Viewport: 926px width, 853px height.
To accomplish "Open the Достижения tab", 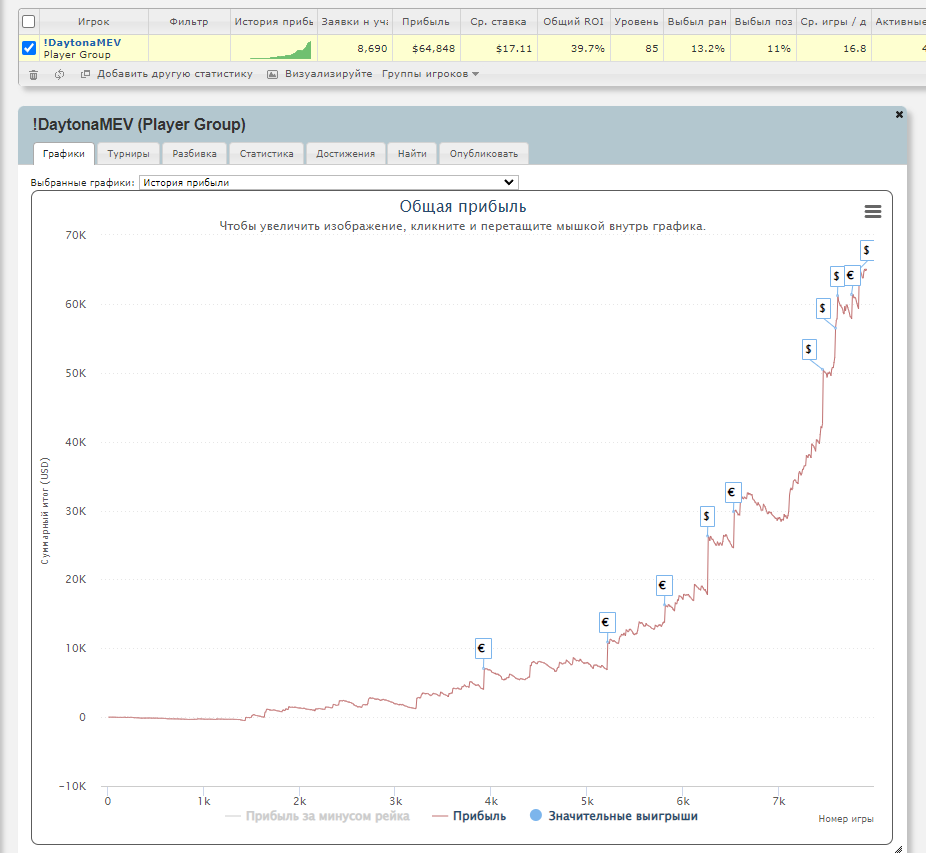I will (345, 154).
